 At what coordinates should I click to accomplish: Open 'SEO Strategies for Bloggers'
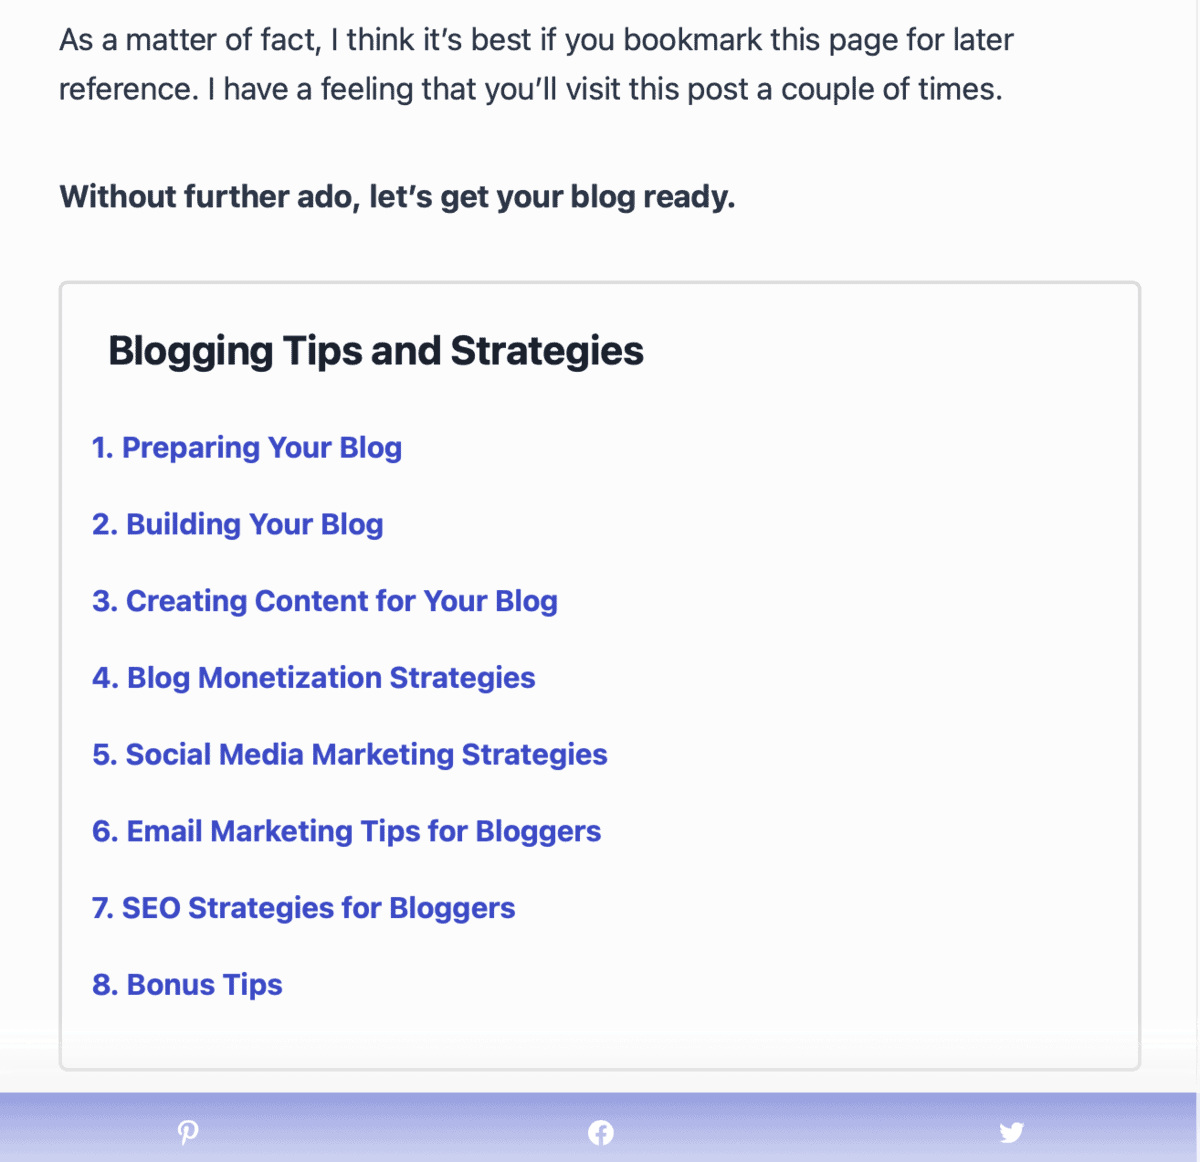(304, 908)
